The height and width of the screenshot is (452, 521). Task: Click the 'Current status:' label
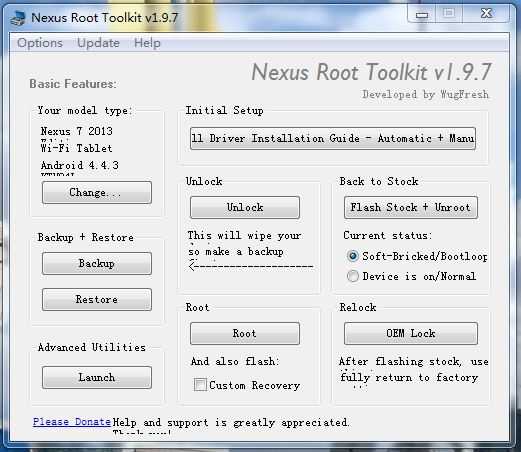coord(388,235)
